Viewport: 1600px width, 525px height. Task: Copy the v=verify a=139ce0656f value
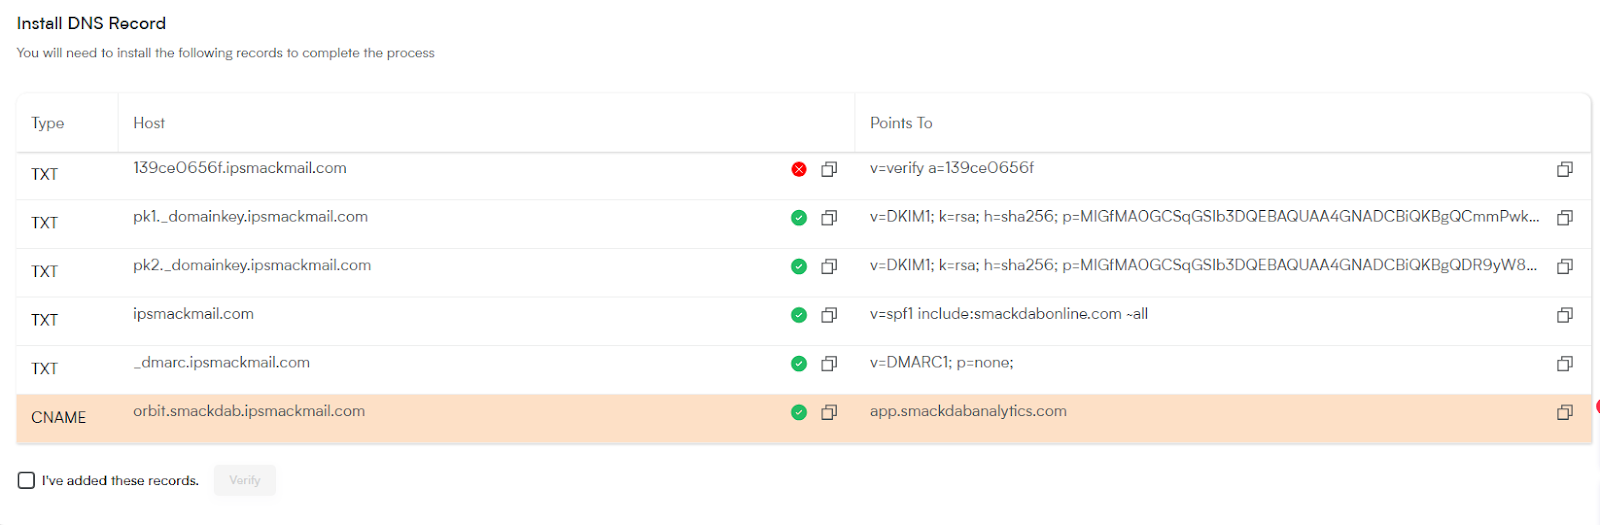tap(1565, 169)
